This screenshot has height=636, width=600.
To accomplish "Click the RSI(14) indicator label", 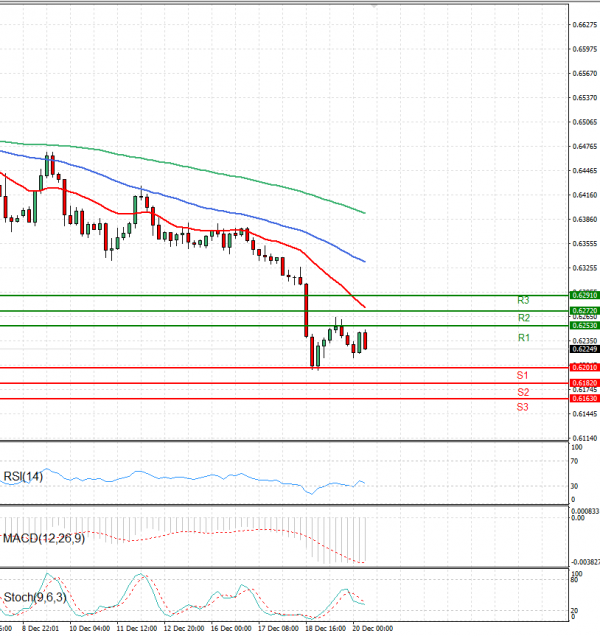I will [23, 476].
